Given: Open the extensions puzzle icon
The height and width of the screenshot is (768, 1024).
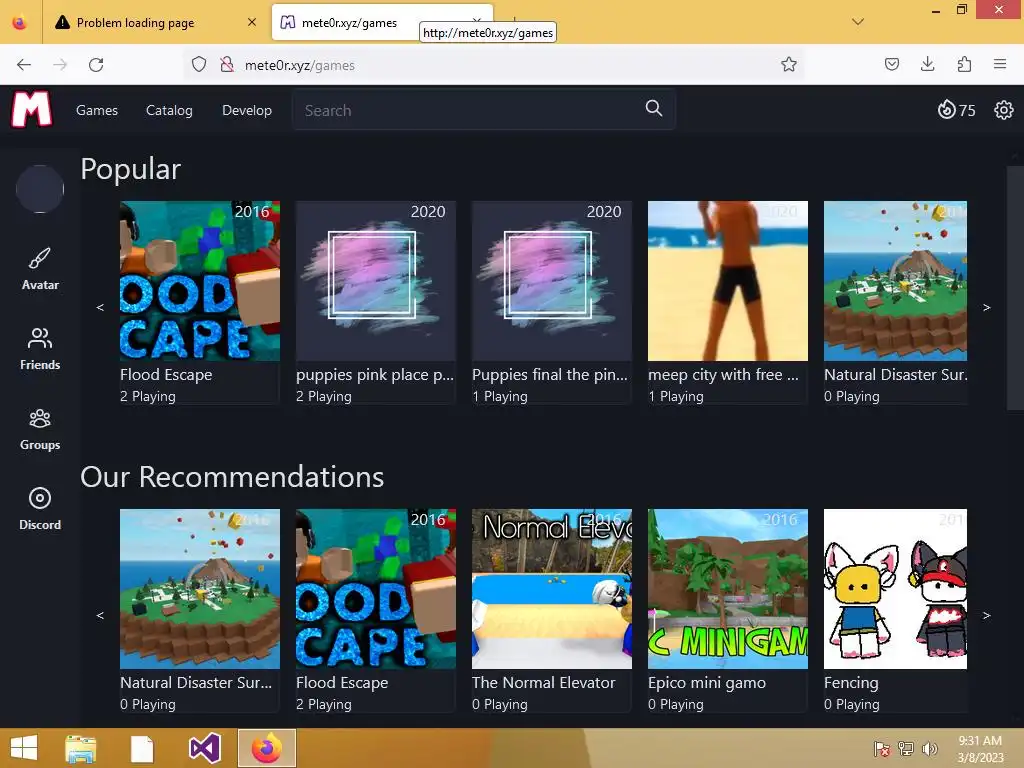Looking at the screenshot, I should [x=964, y=64].
